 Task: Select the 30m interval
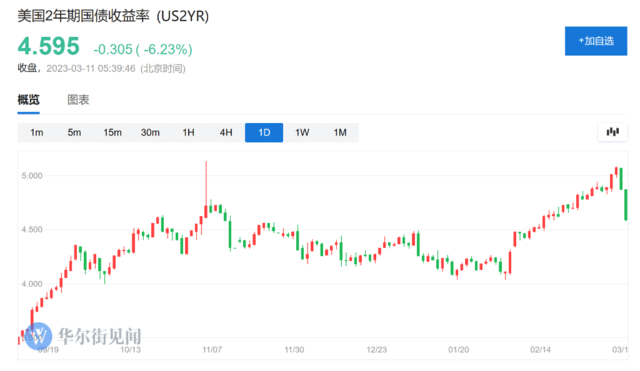click(x=150, y=133)
